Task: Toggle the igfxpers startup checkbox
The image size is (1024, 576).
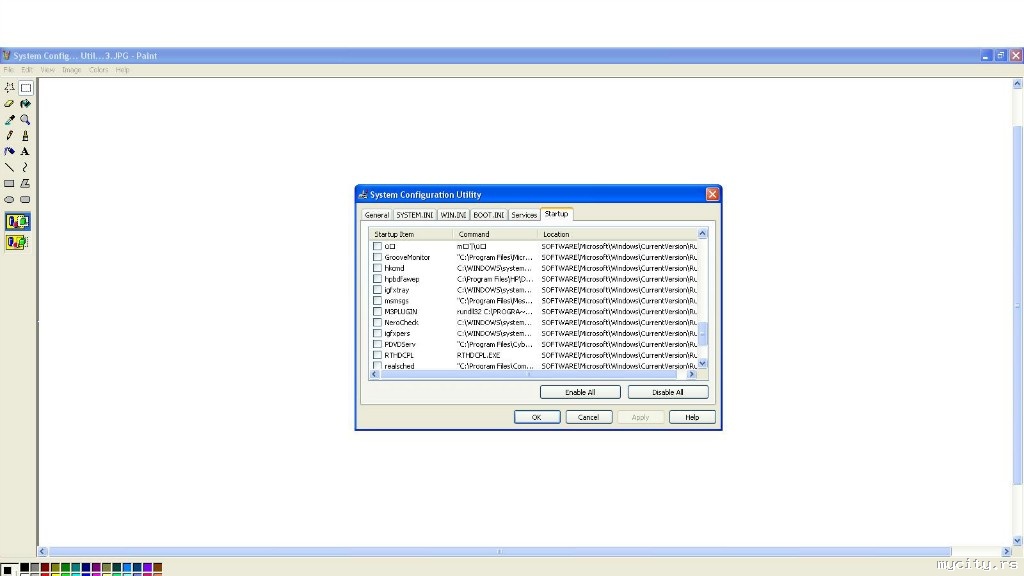Action: point(377,333)
